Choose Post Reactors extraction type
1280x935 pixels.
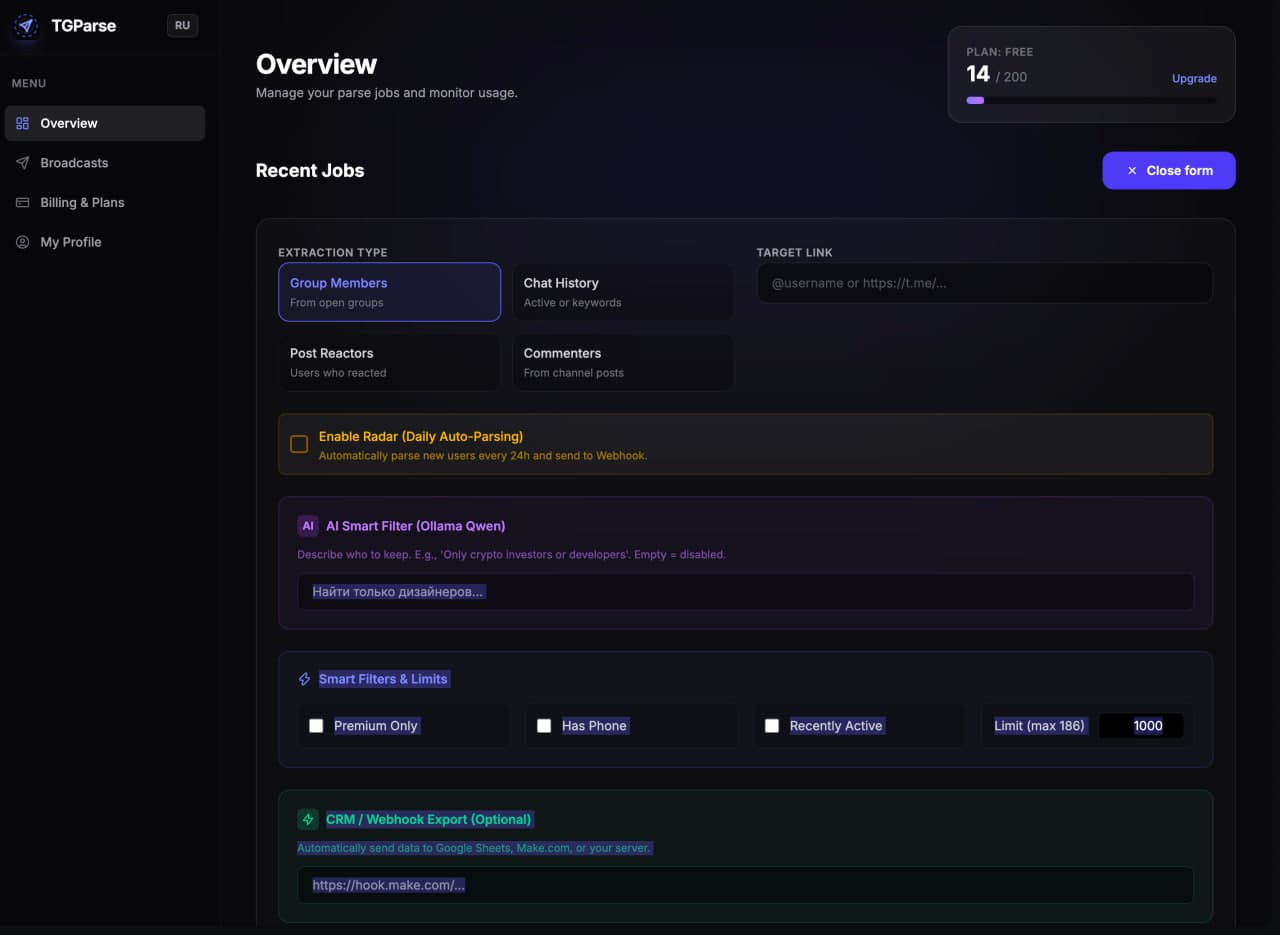click(389, 362)
